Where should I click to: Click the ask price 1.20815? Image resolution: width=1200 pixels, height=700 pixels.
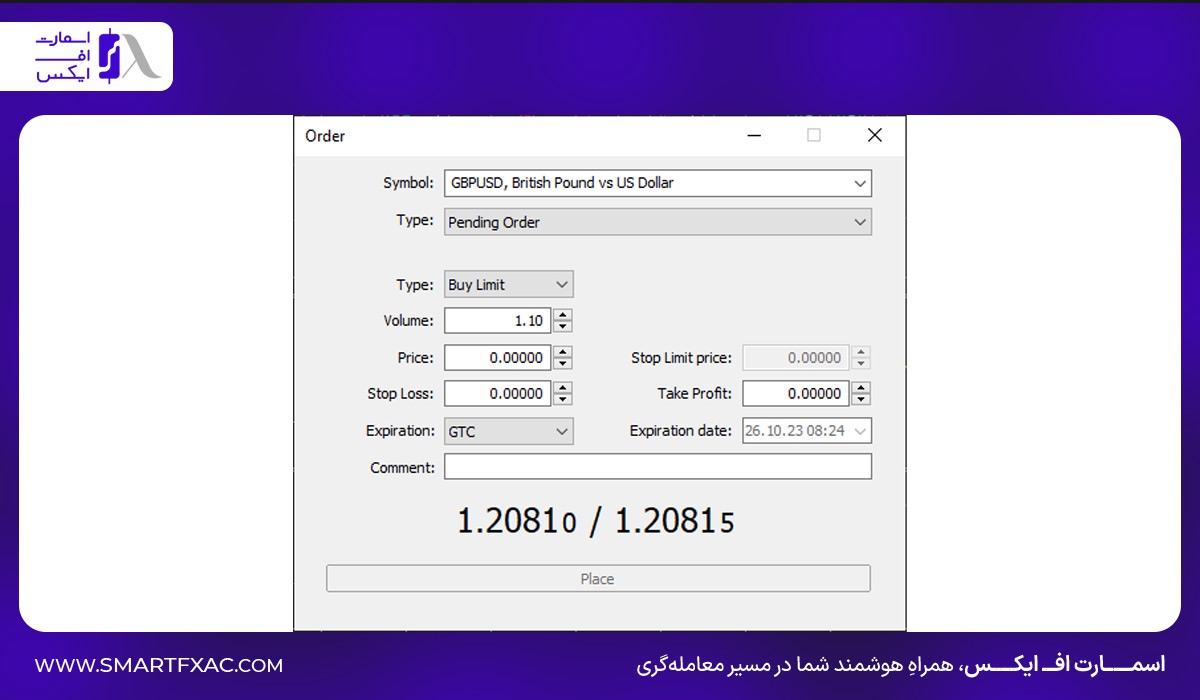tap(674, 521)
